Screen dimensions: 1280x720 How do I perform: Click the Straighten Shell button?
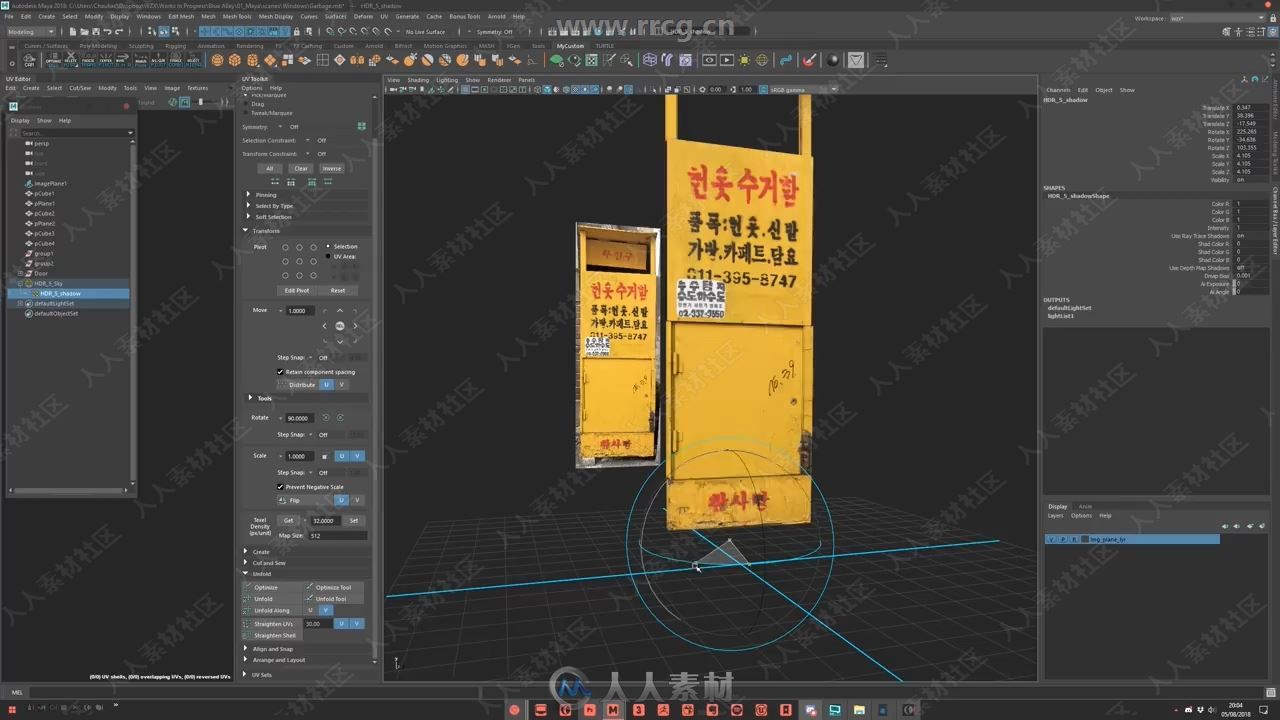273,635
